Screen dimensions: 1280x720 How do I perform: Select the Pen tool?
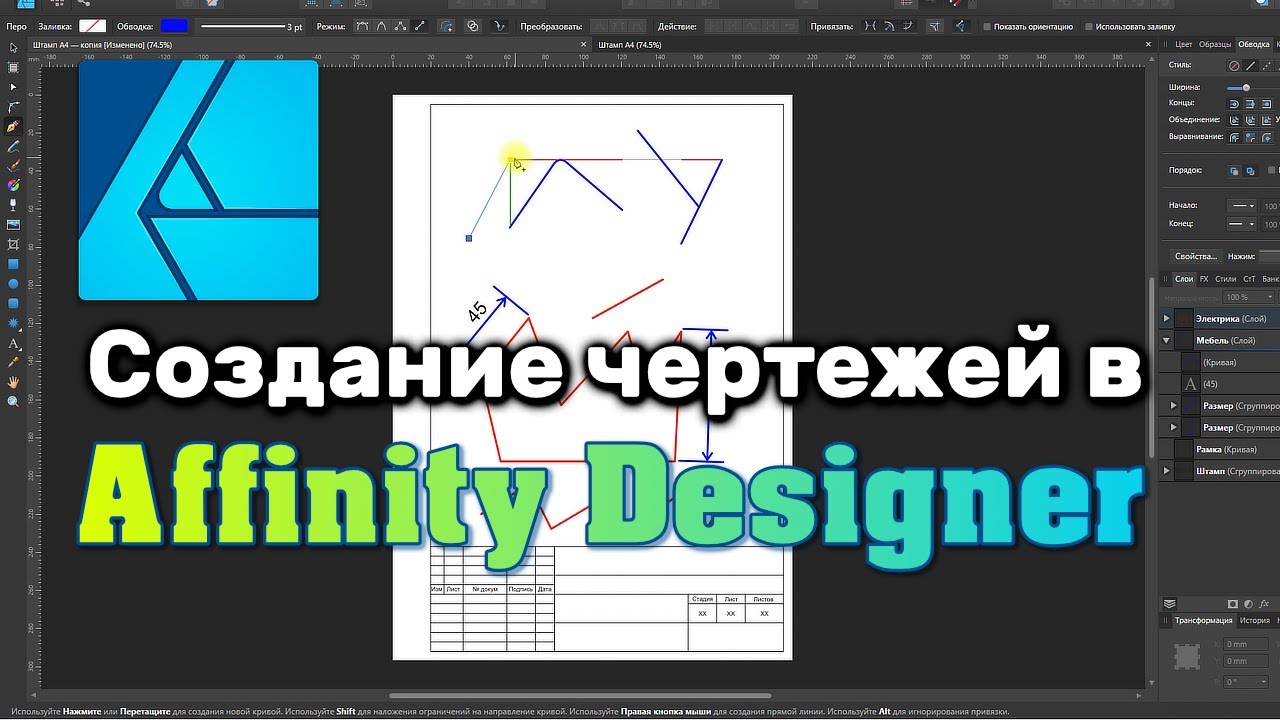[x=13, y=127]
